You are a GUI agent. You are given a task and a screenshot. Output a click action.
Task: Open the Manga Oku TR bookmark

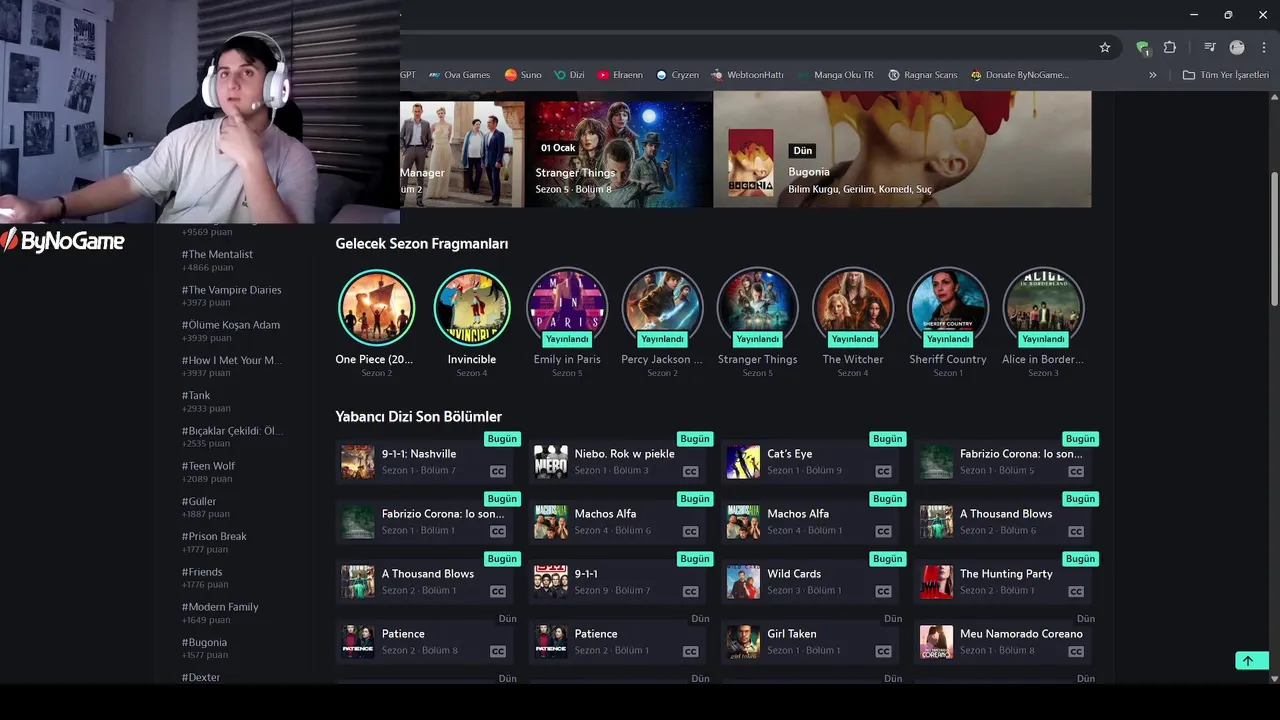[x=835, y=75]
